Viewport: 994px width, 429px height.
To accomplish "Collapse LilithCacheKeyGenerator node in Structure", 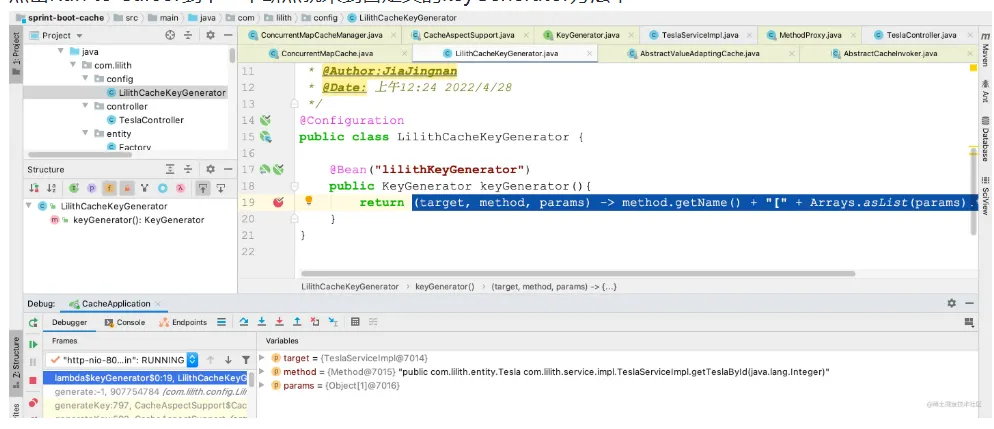I will pyautogui.click(x=29, y=206).
